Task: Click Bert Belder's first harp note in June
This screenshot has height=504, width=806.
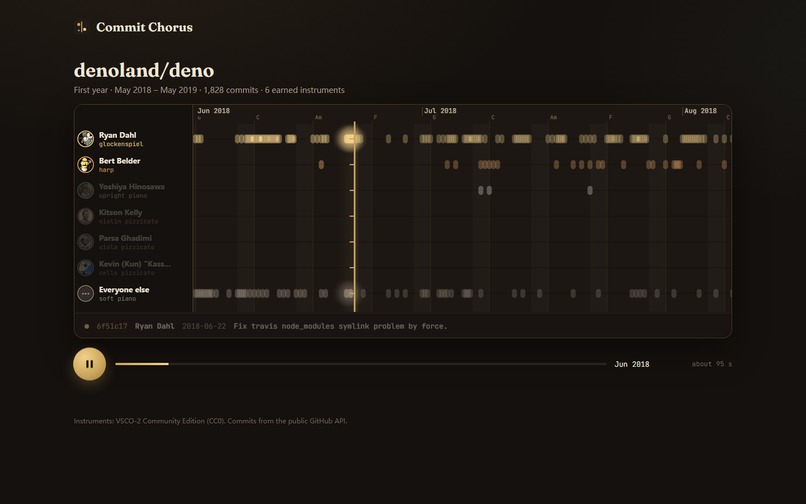Action: click(321, 165)
